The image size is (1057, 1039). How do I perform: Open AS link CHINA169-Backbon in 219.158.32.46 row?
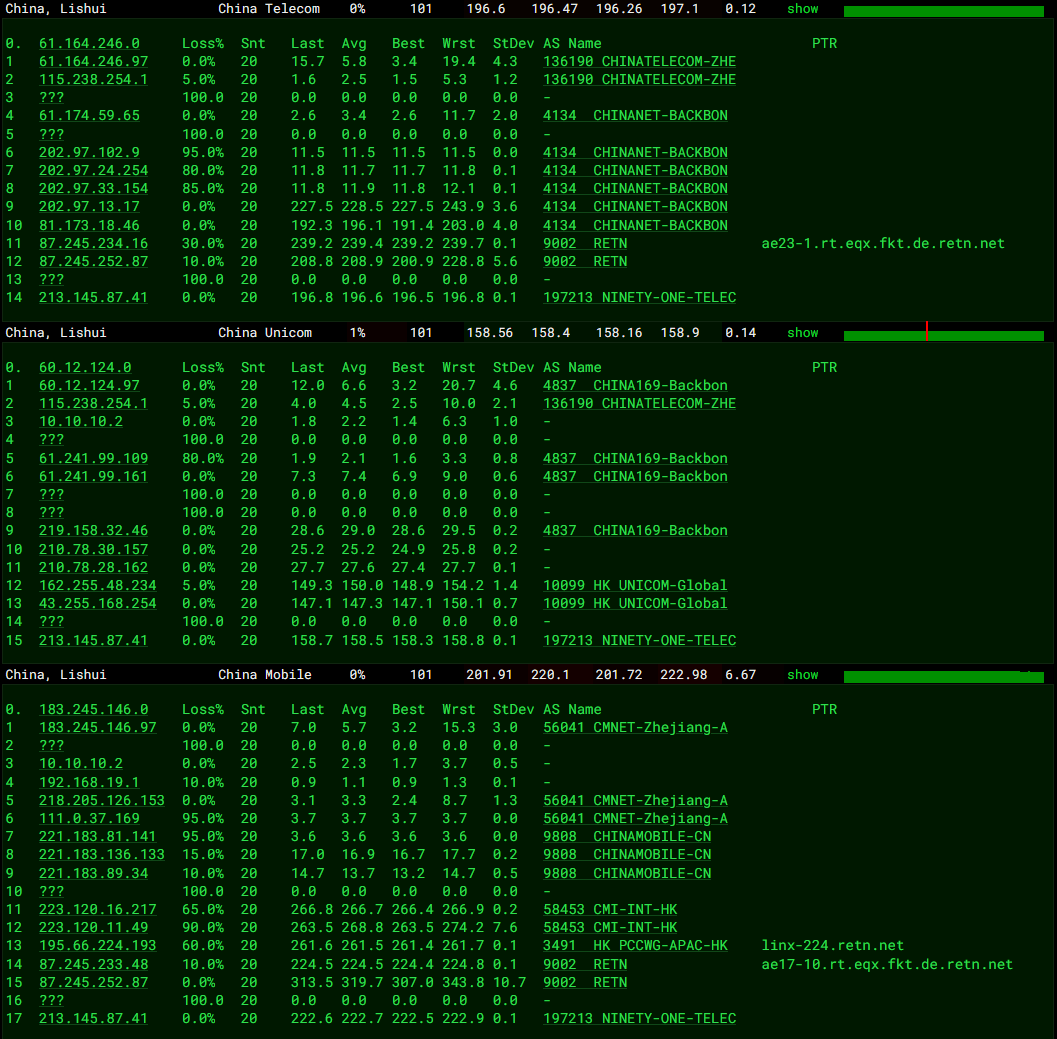(635, 531)
